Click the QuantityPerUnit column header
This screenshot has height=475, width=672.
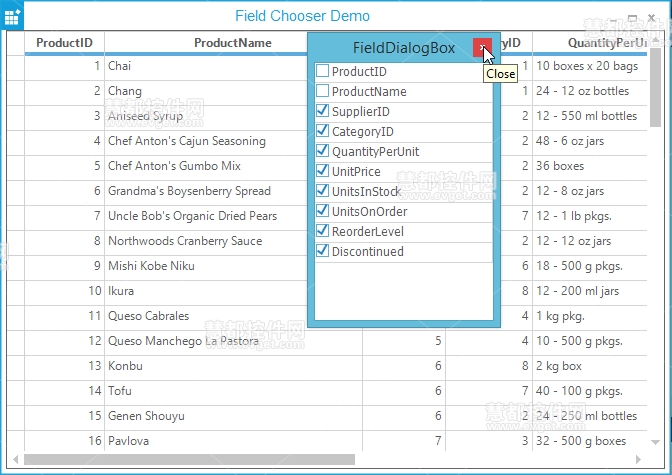[x=590, y=43]
